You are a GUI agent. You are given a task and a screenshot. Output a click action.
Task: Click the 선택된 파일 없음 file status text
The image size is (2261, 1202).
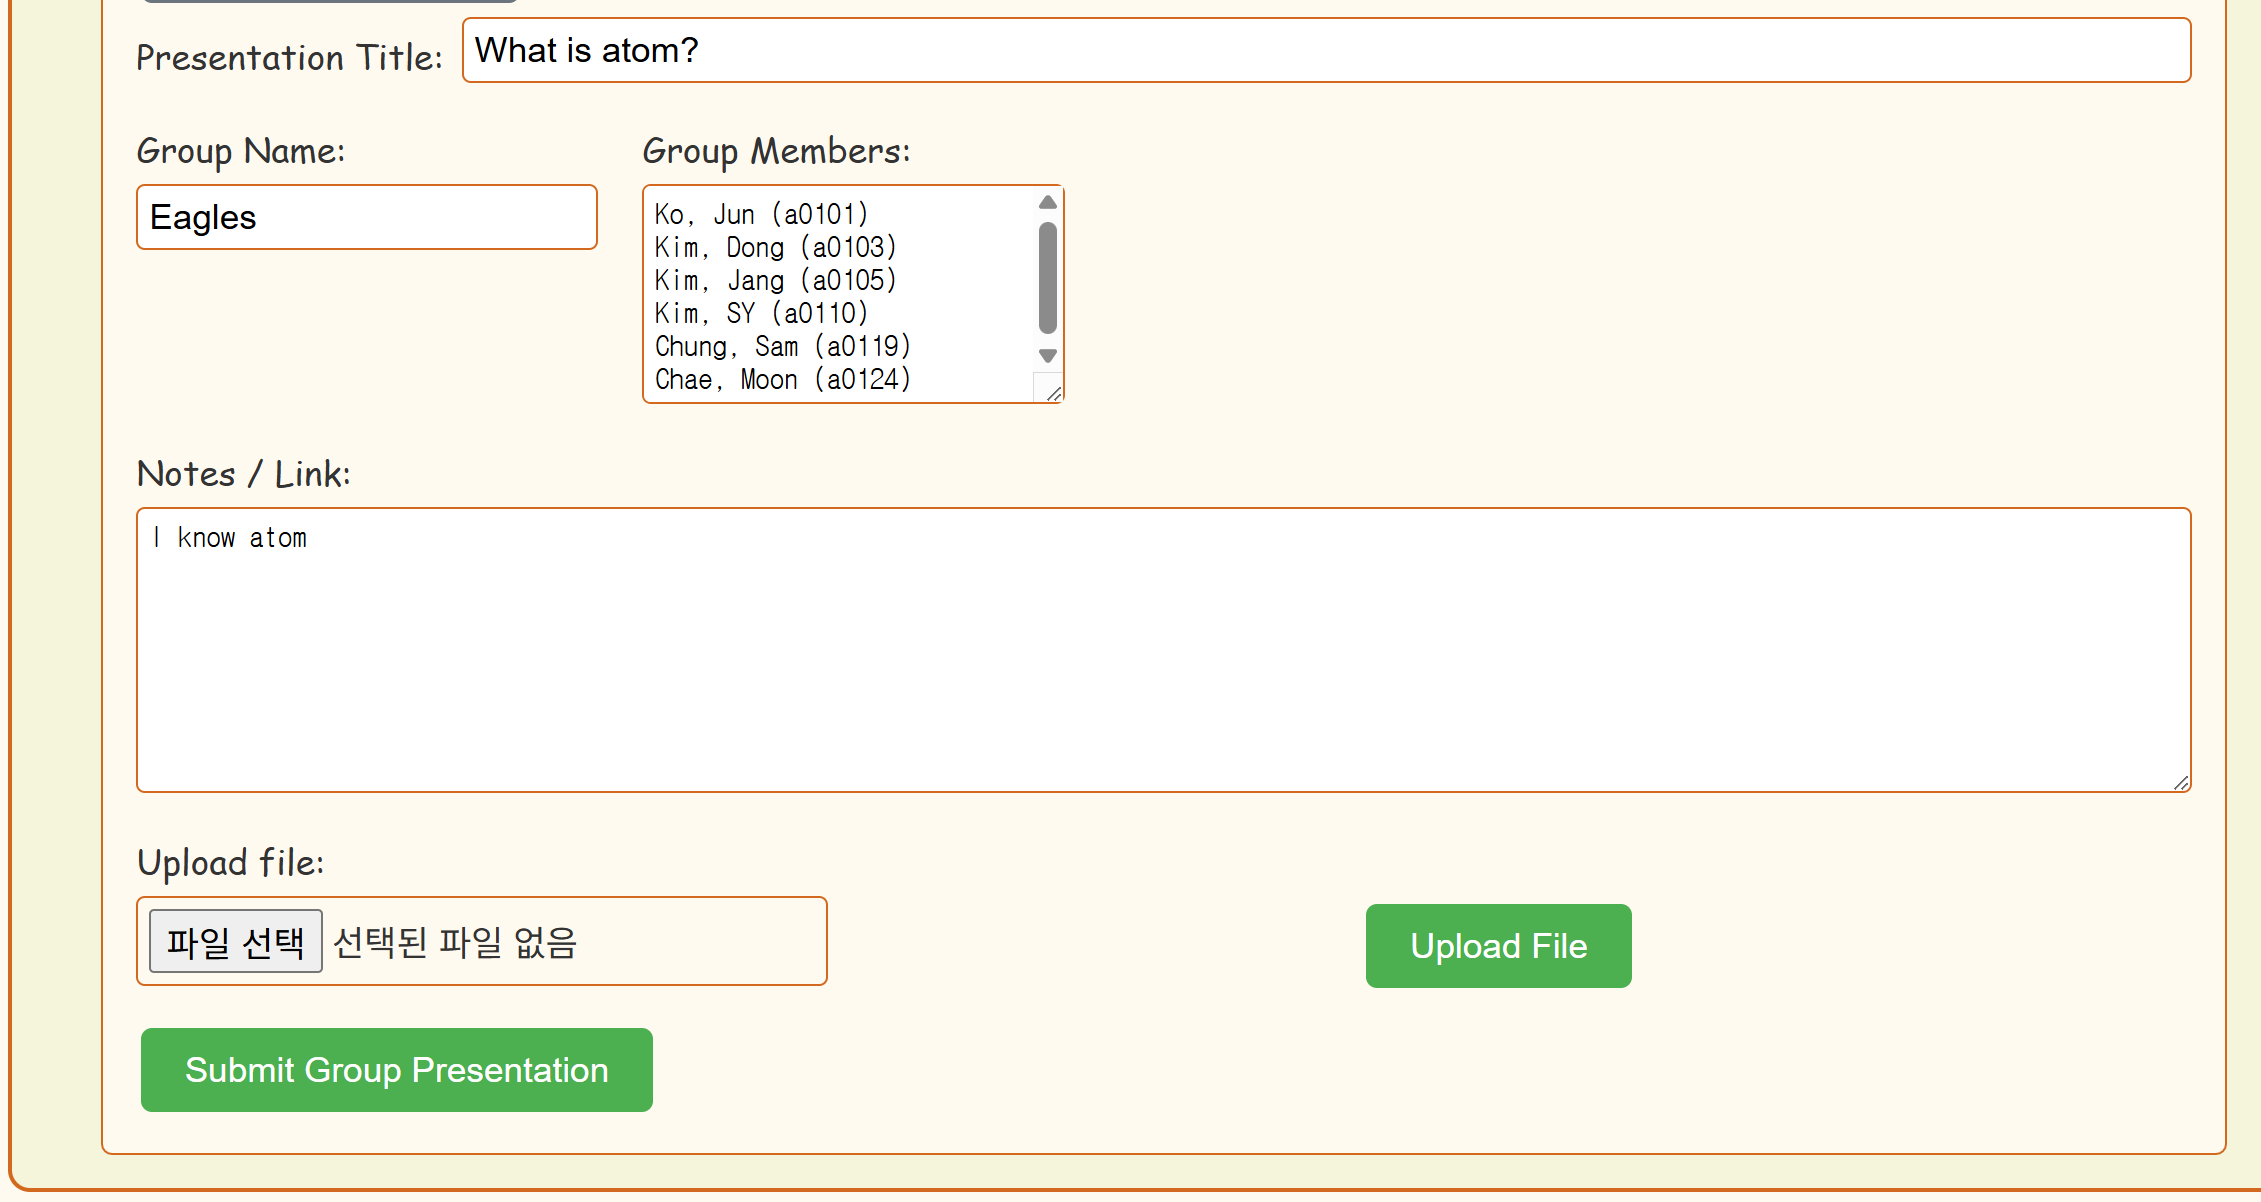(x=455, y=942)
